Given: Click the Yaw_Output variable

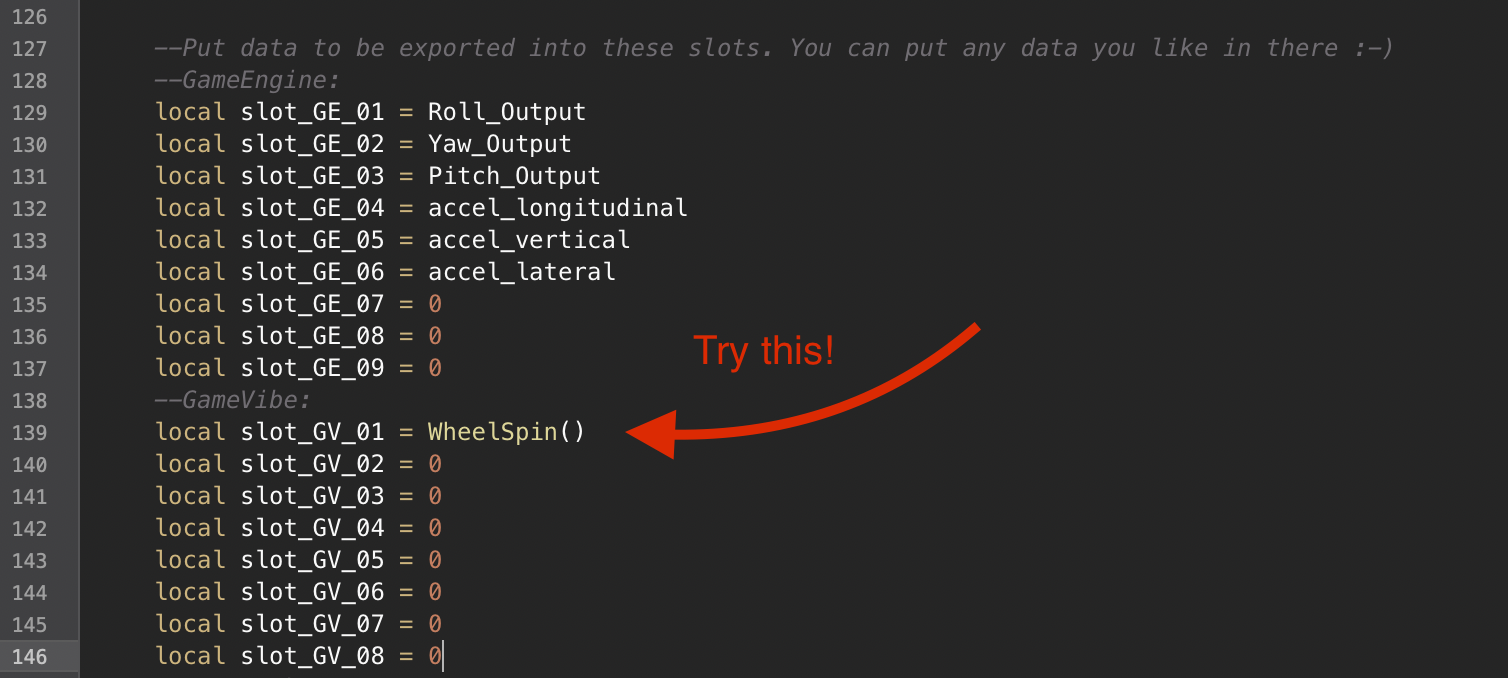Looking at the screenshot, I should (499, 145).
